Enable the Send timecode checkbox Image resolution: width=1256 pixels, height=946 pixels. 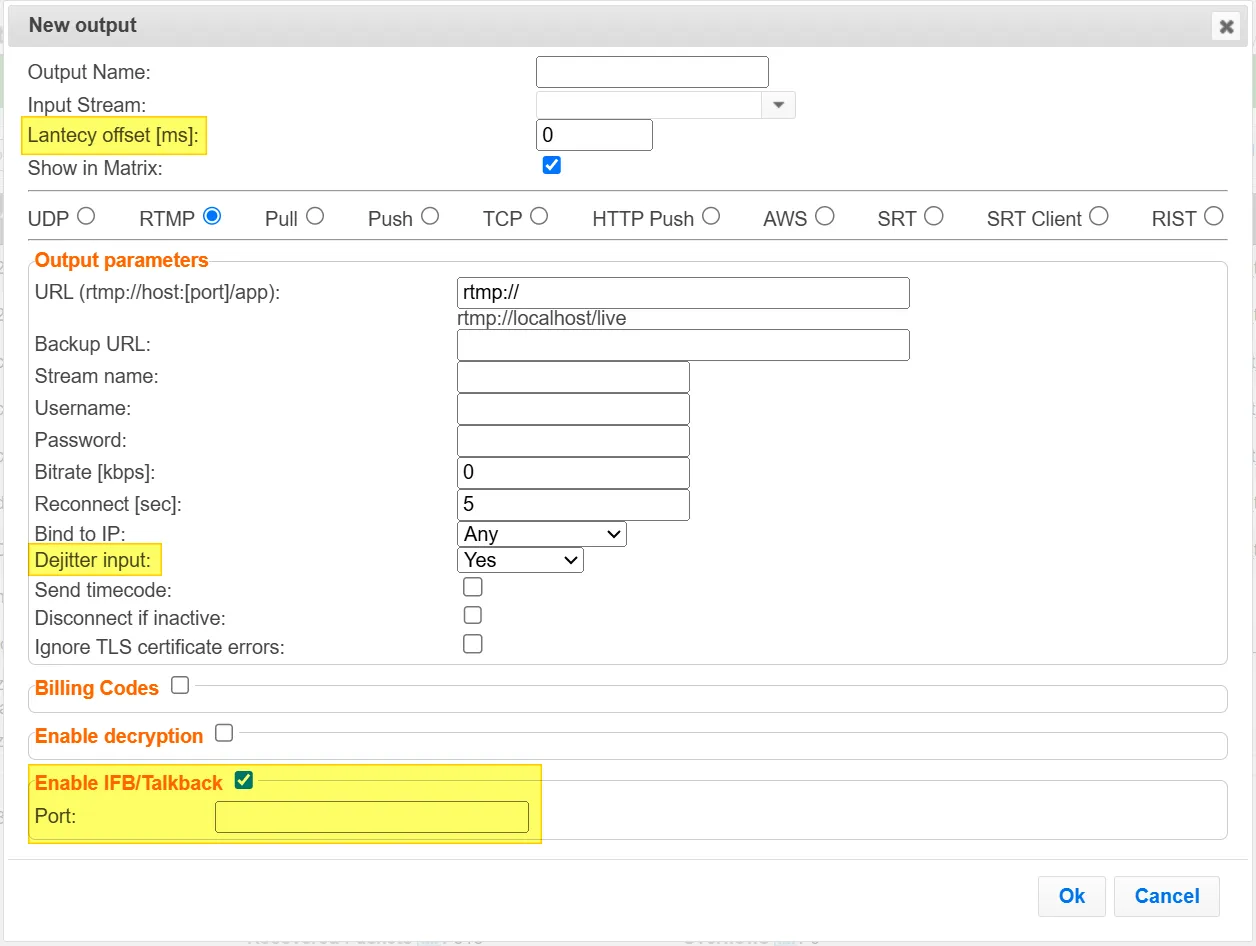[x=473, y=587]
